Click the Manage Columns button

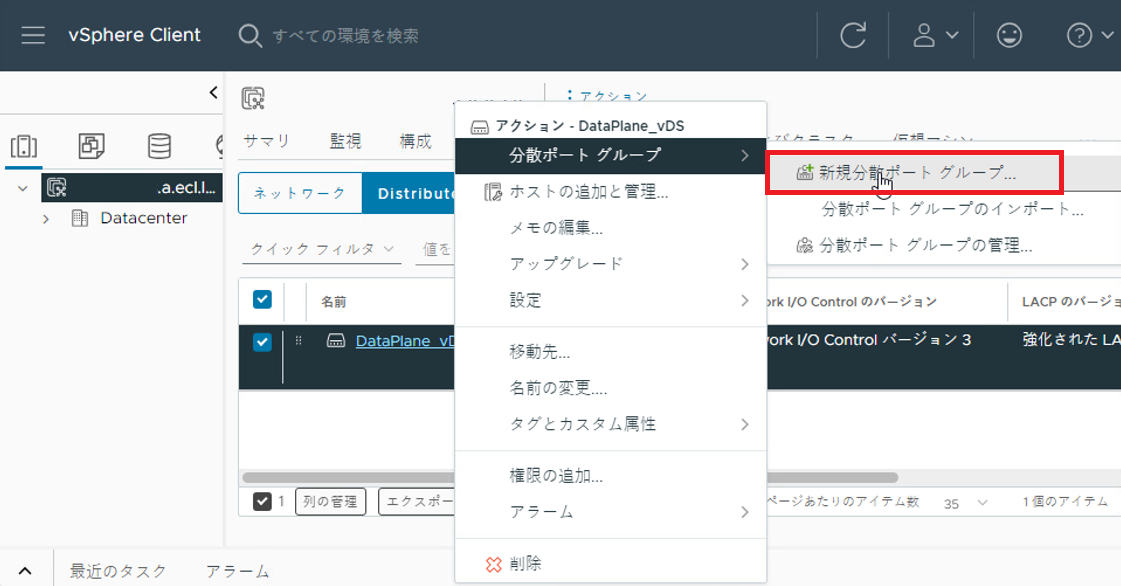coord(330,501)
